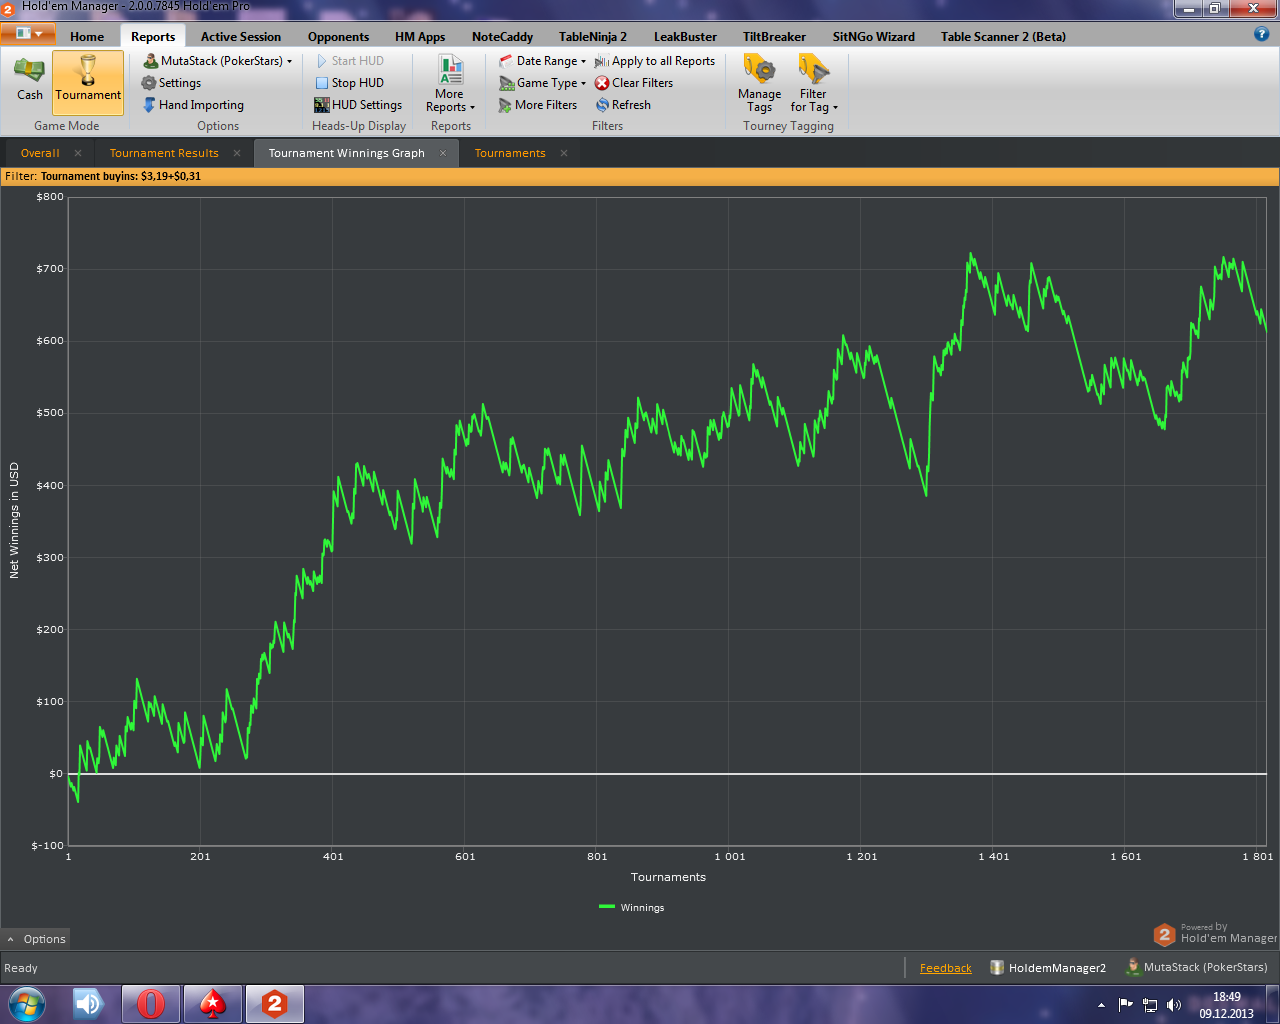Open Hand Importing
Screen dimensions: 1280x1024
tap(193, 105)
